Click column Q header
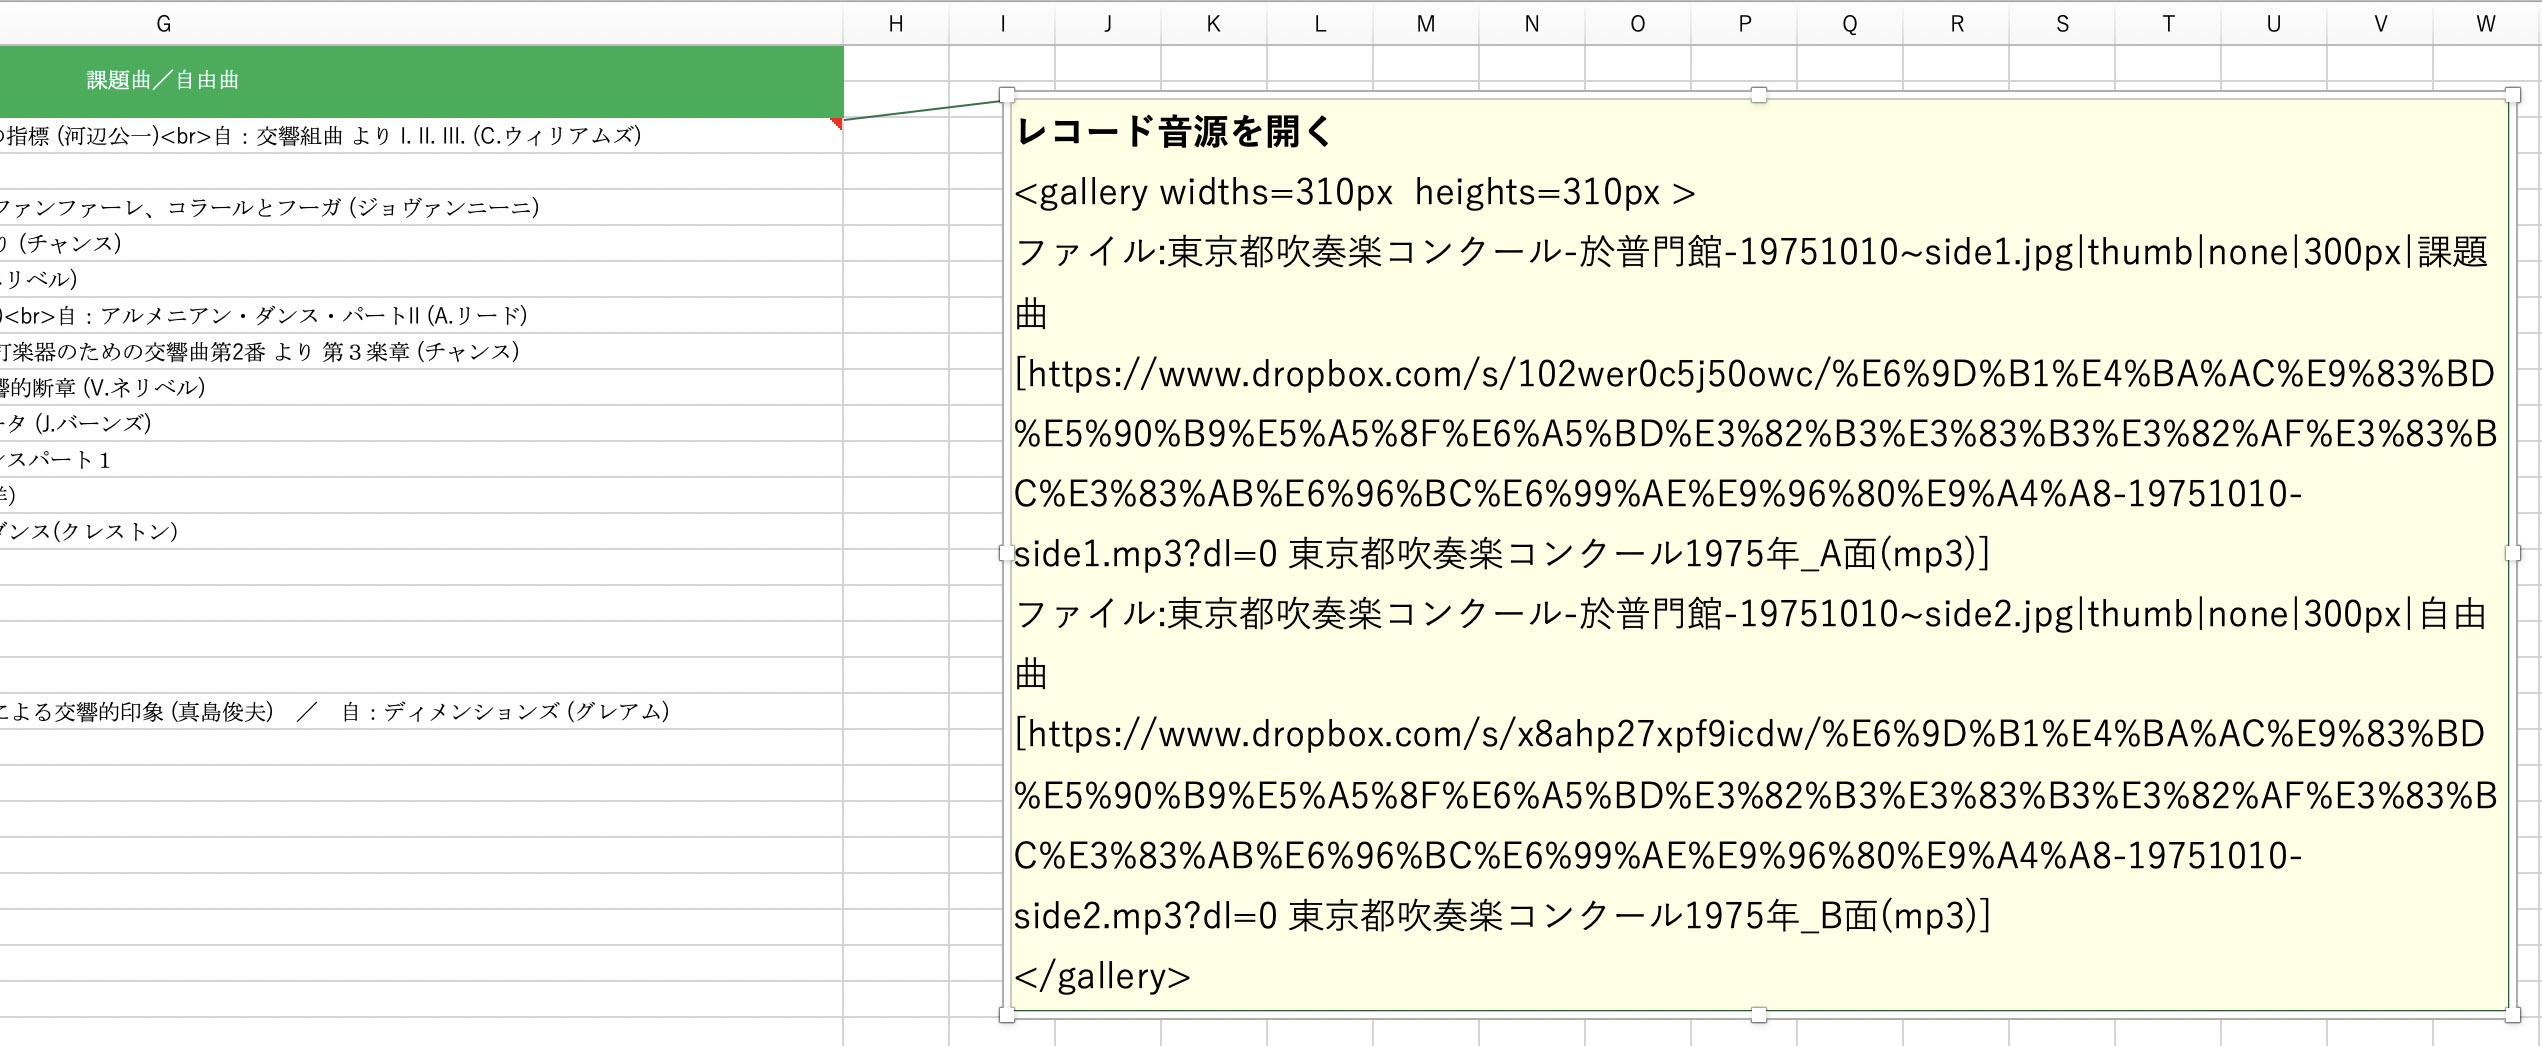The image size is (2542, 1046). 1849,24
